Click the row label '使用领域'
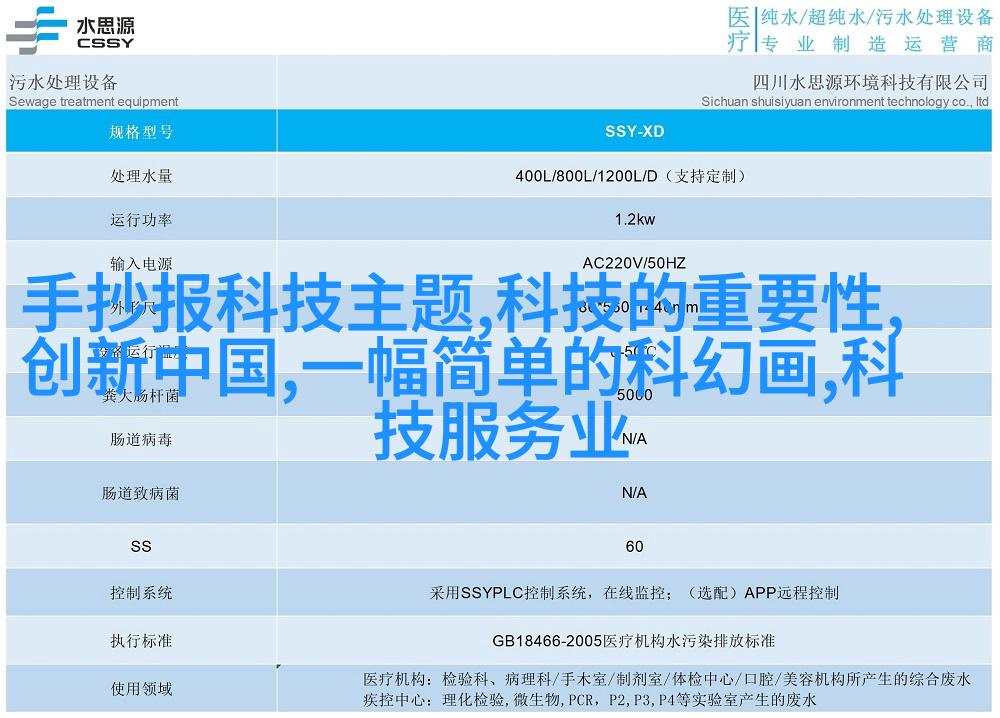This screenshot has width=1000, height=718. point(141,689)
